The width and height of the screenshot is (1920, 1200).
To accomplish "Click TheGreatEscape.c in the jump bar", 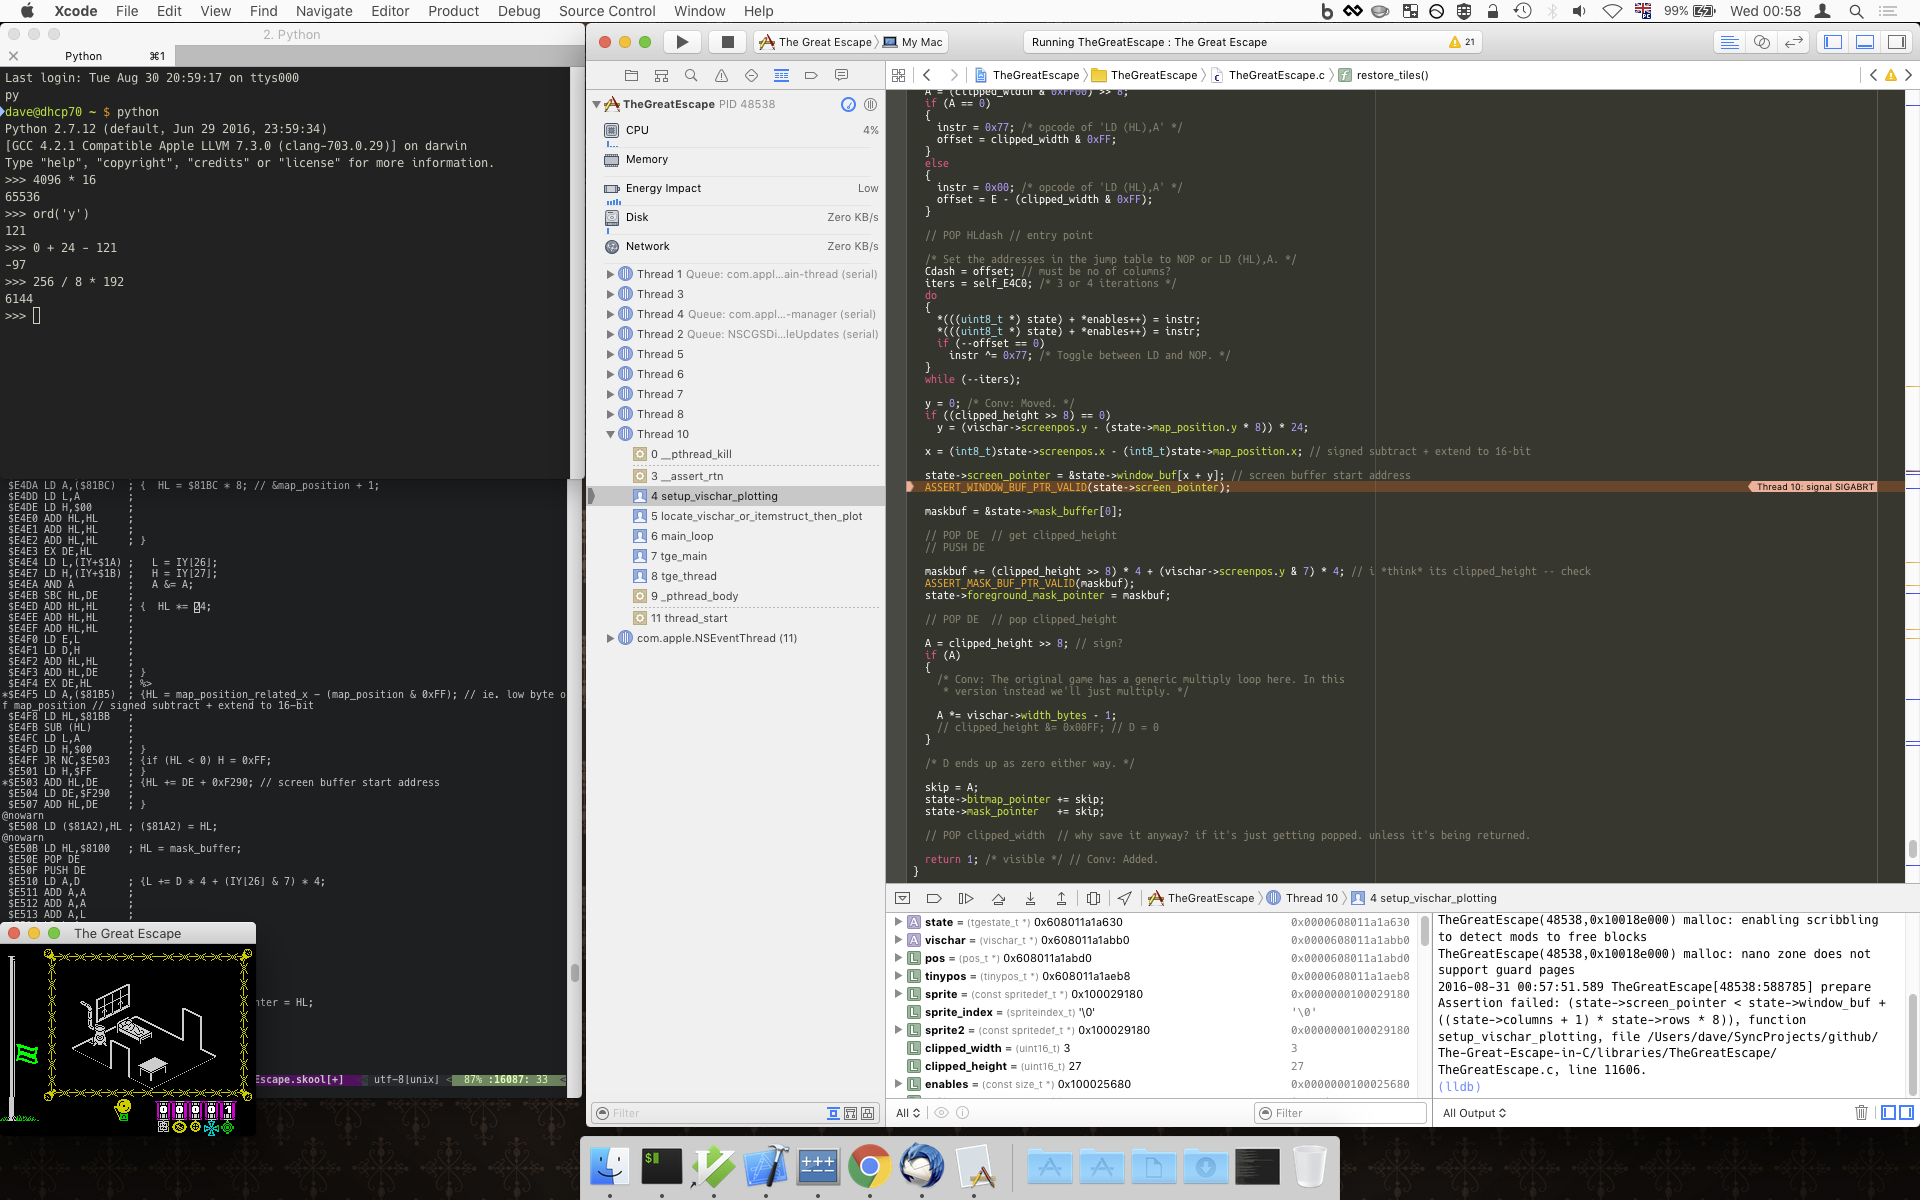I will point(1268,75).
